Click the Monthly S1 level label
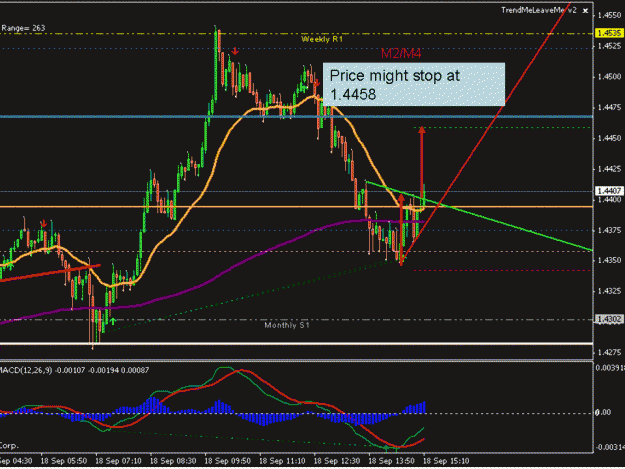This screenshot has width=625, height=469. click(x=287, y=325)
